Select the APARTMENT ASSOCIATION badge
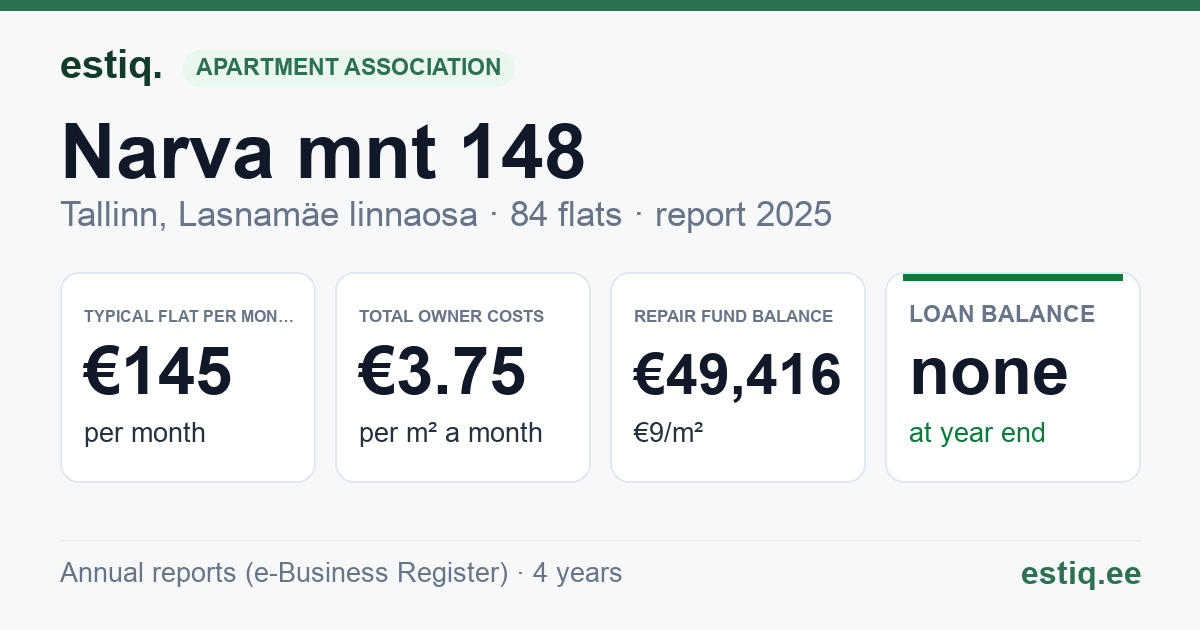1200x630 pixels. coord(348,67)
